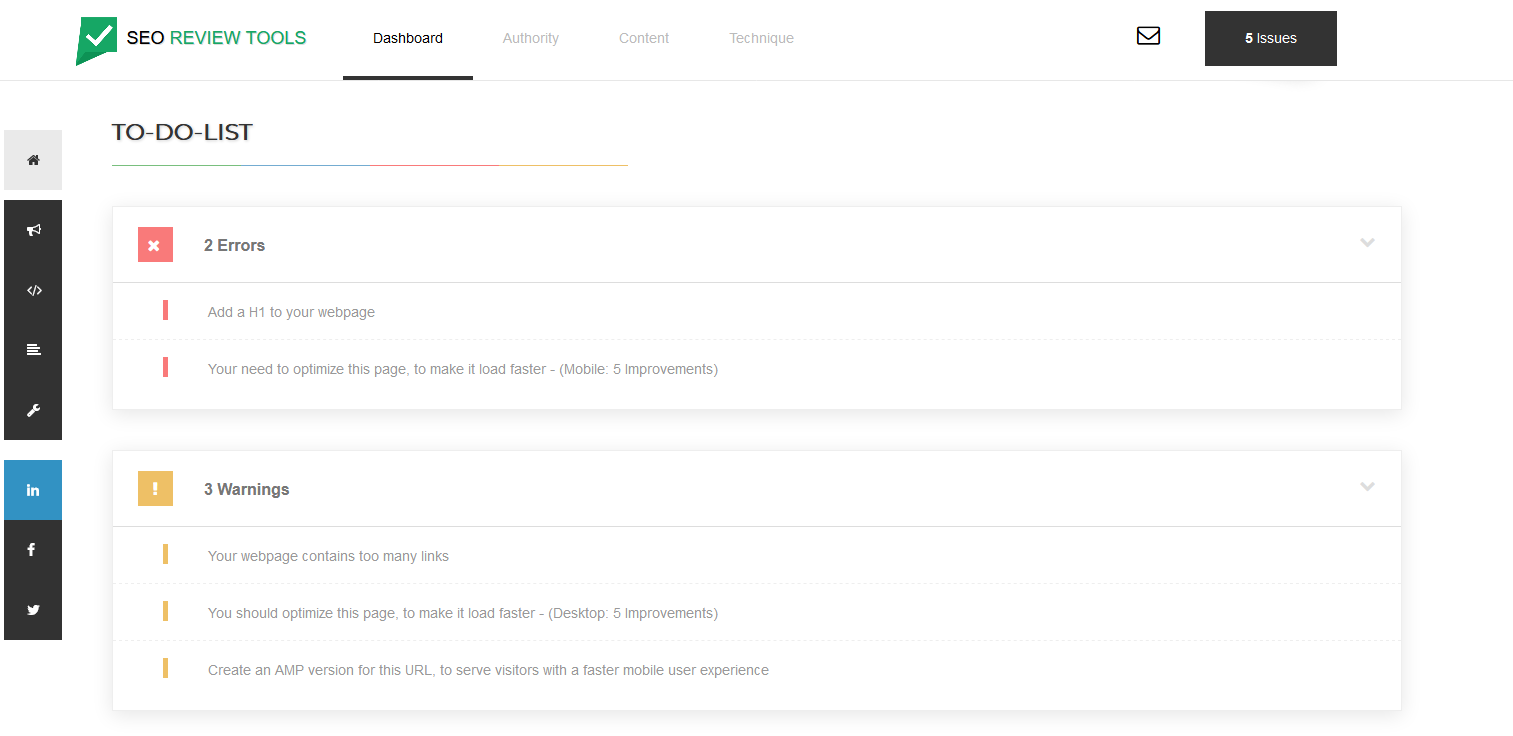Click the '2 Errors' heading text
Image resolution: width=1513 pixels, height=736 pixels.
pos(234,245)
